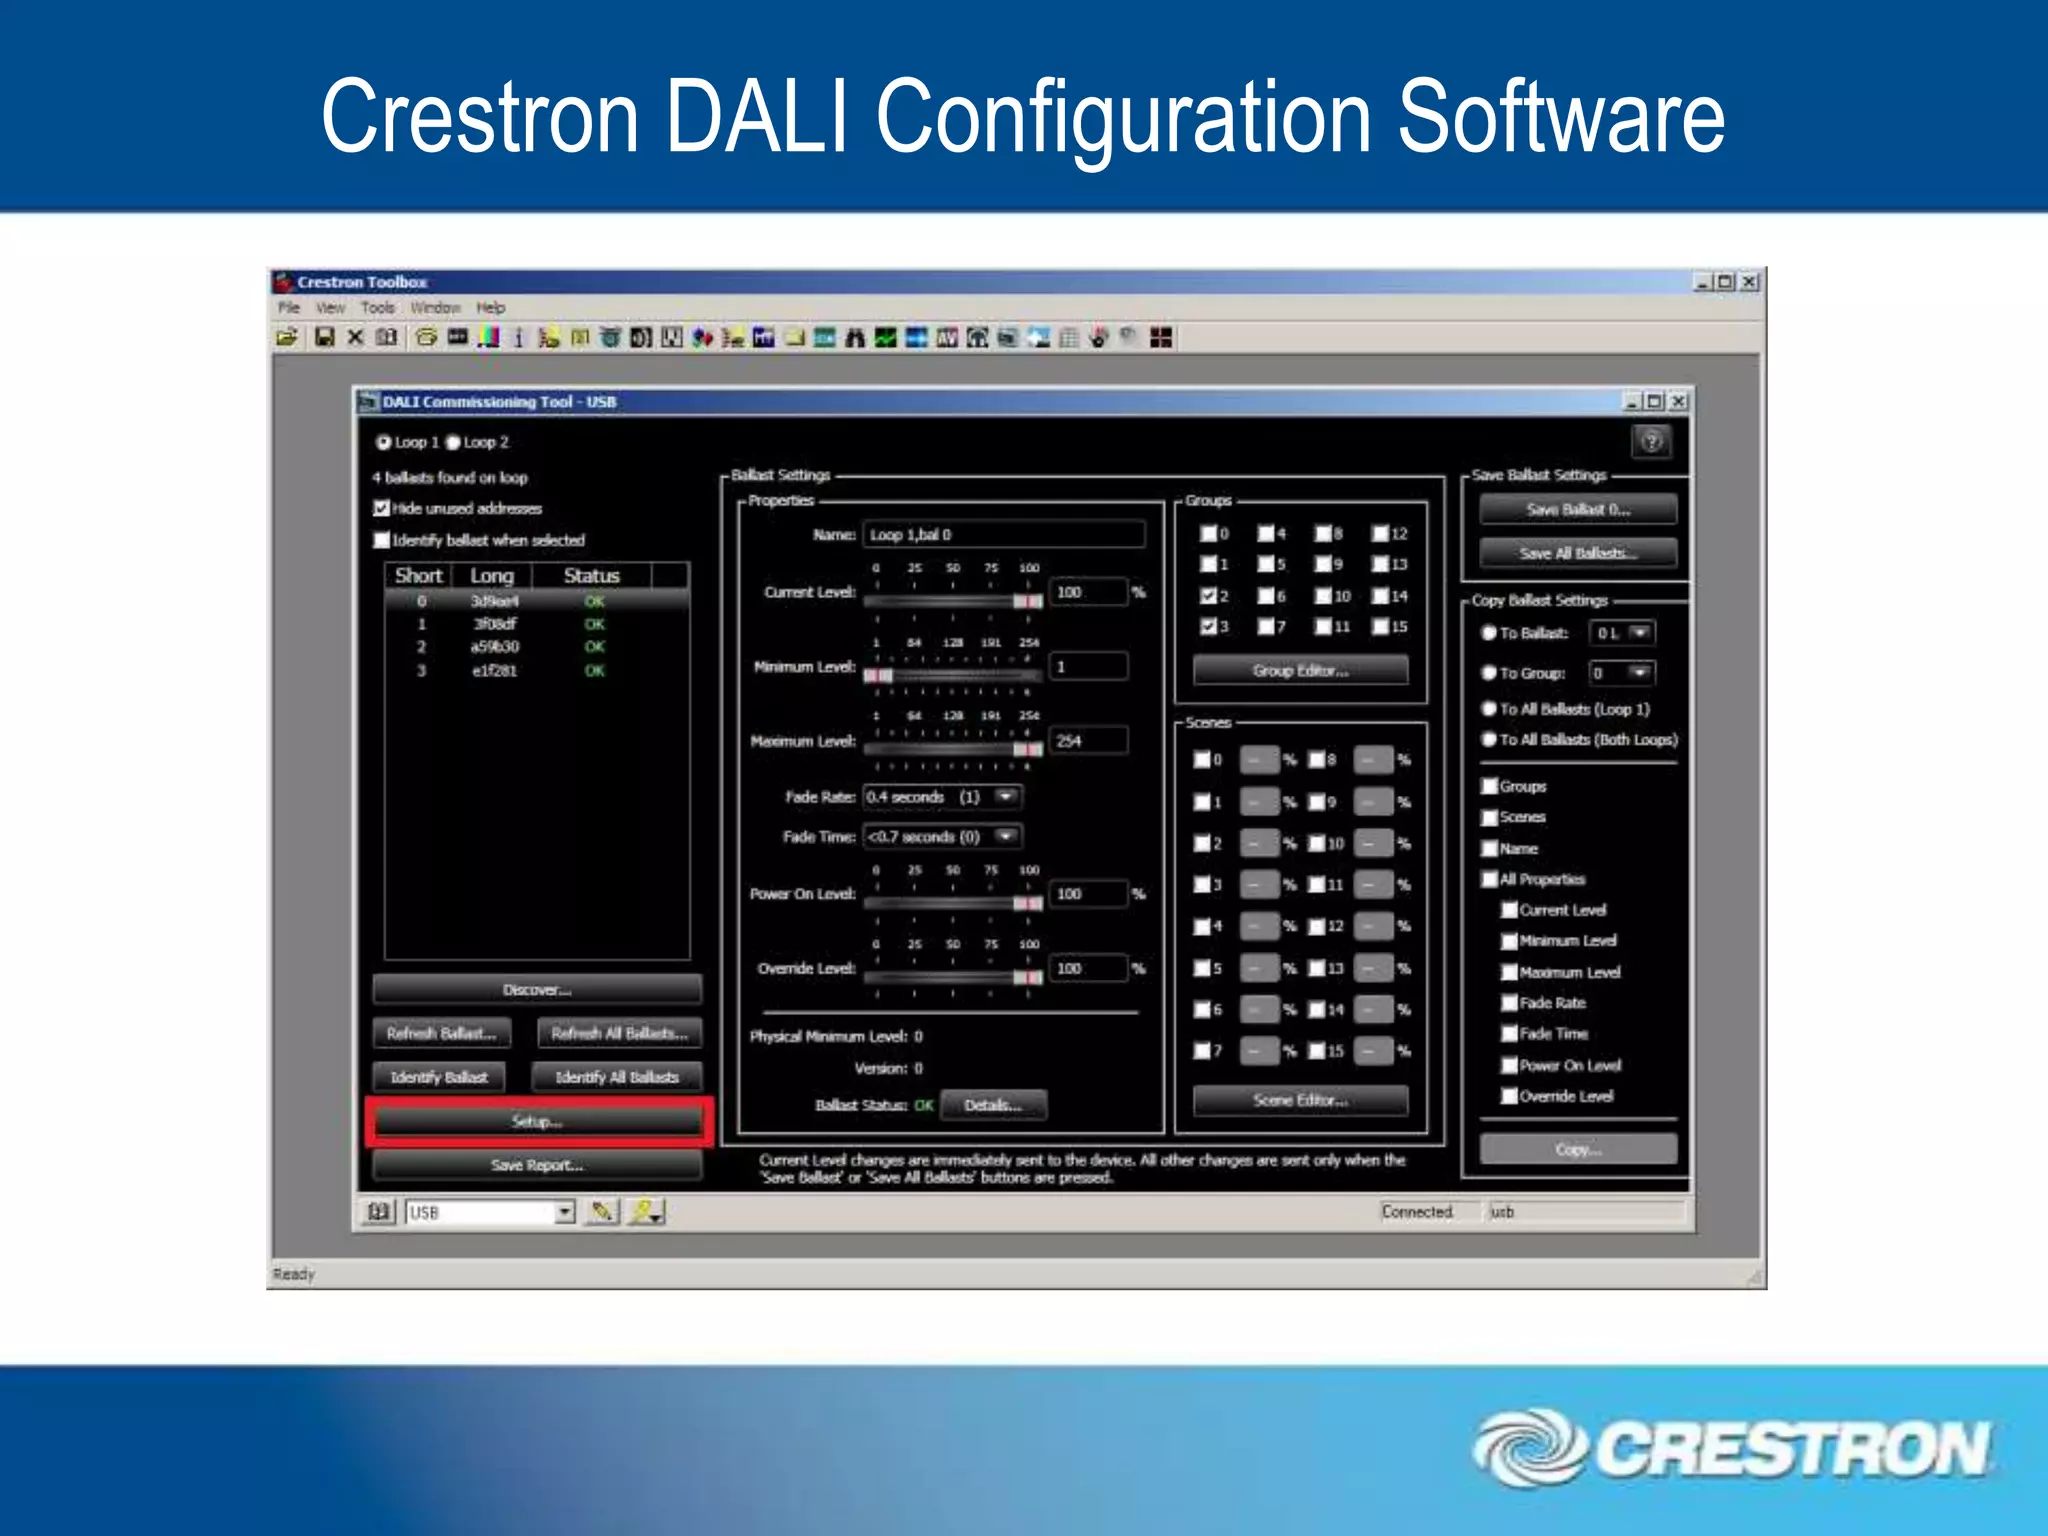The image size is (2048, 1536).
Task: Click the W document toolbar icon
Action: pos(671,338)
